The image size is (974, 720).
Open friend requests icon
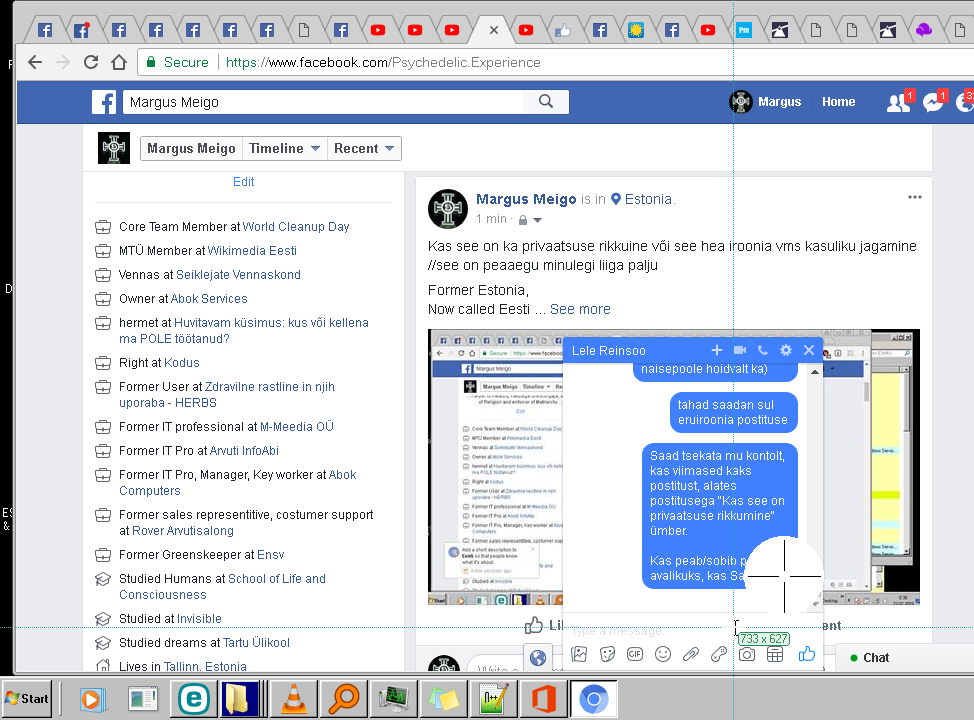pyautogui.click(x=898, y=103)
